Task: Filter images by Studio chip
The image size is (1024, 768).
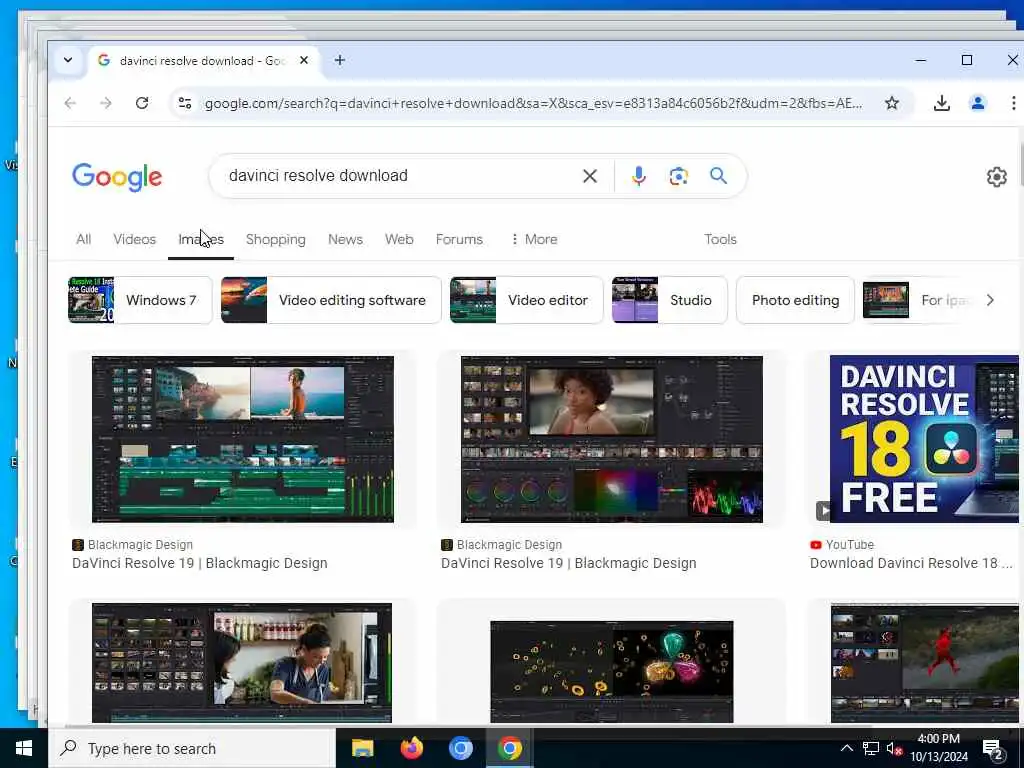Action: (669, 300)
